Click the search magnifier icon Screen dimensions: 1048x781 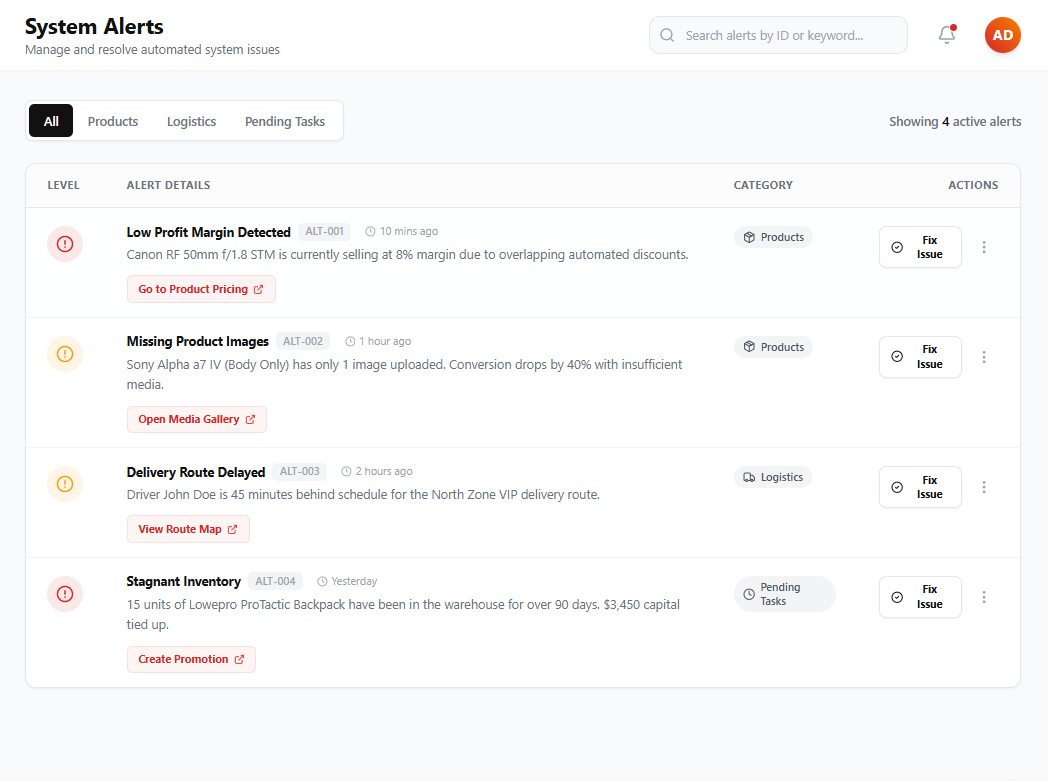pyautogui.click(x=667, y=35)
